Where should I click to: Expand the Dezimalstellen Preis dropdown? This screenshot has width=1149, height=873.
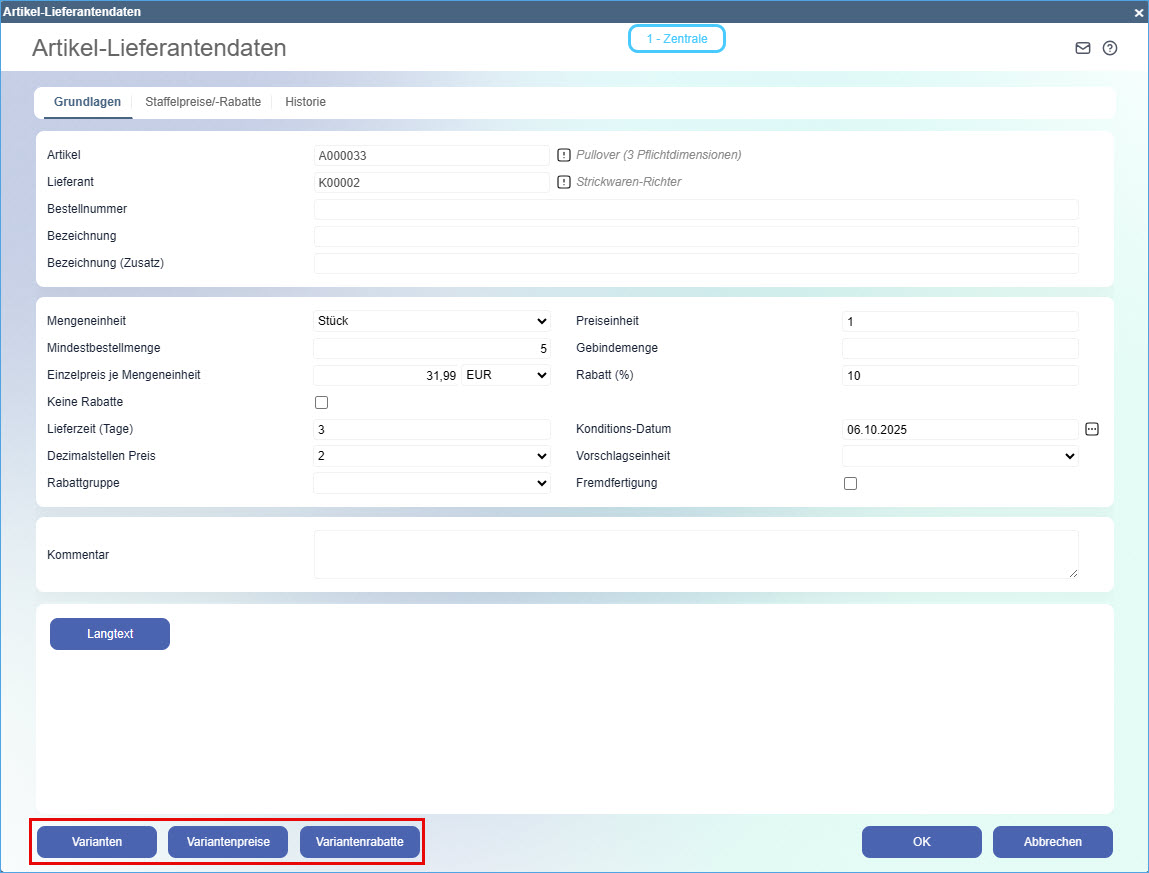[432, 456]
